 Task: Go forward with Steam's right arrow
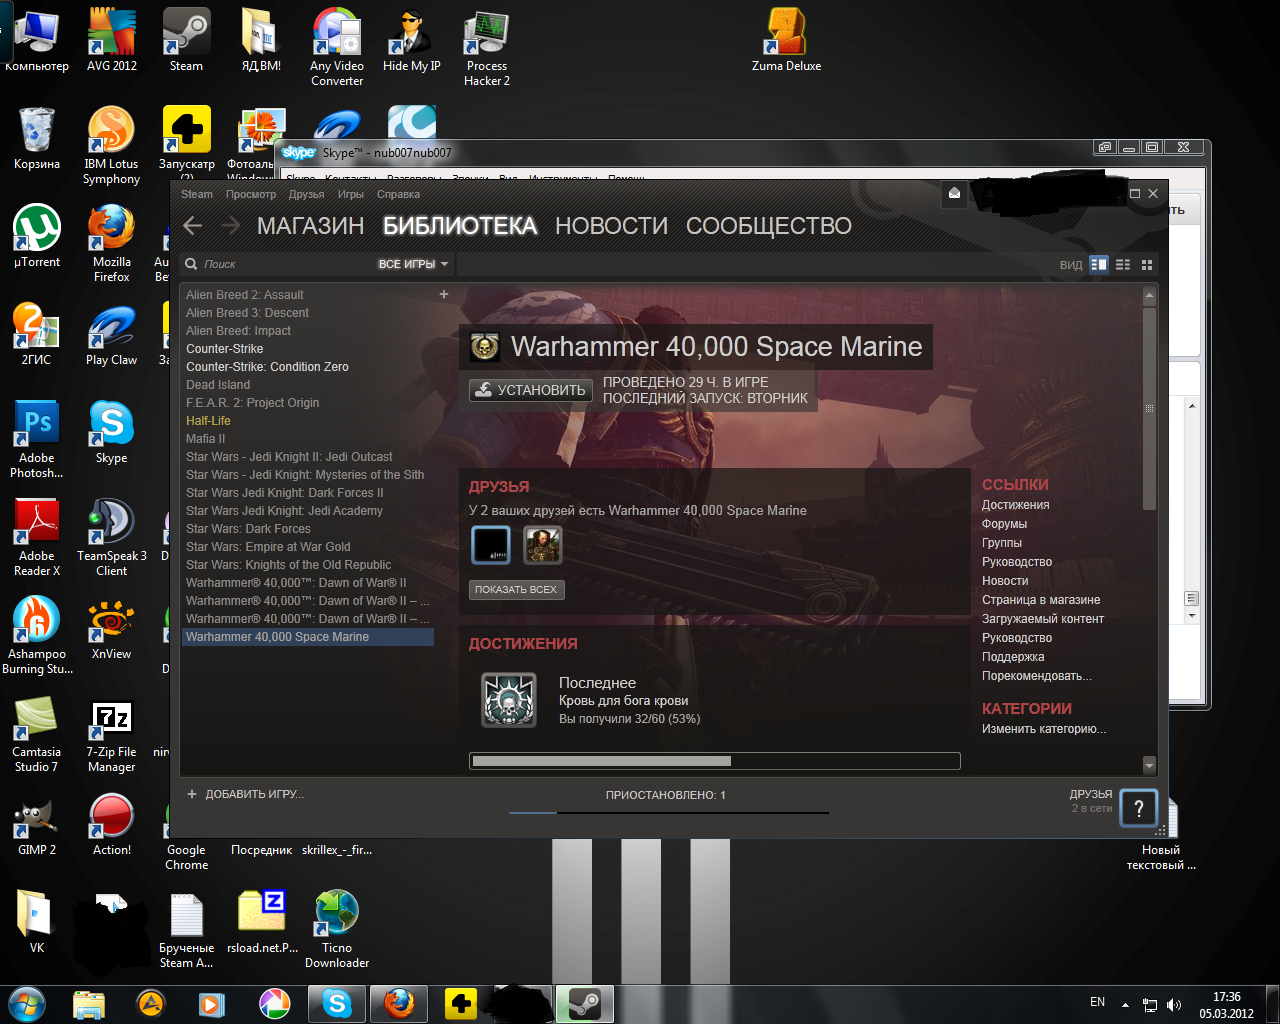click(230, 226)
